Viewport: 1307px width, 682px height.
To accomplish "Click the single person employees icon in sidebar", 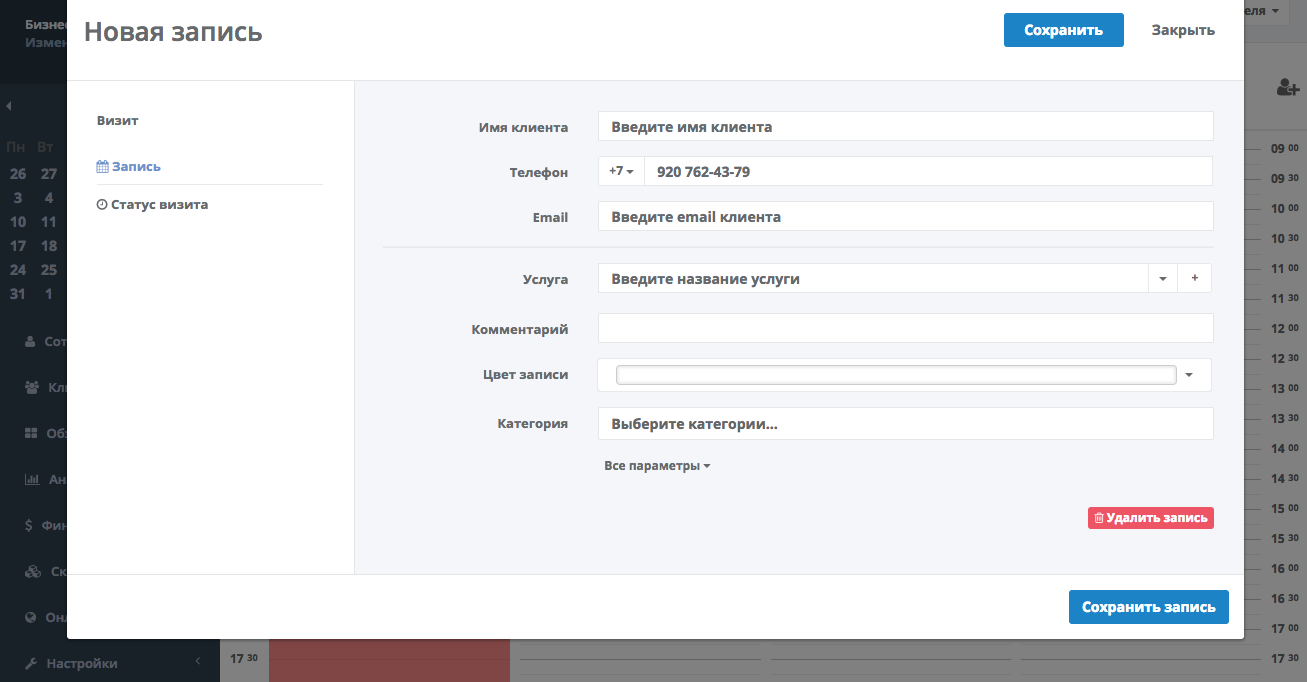I will 30,341.
